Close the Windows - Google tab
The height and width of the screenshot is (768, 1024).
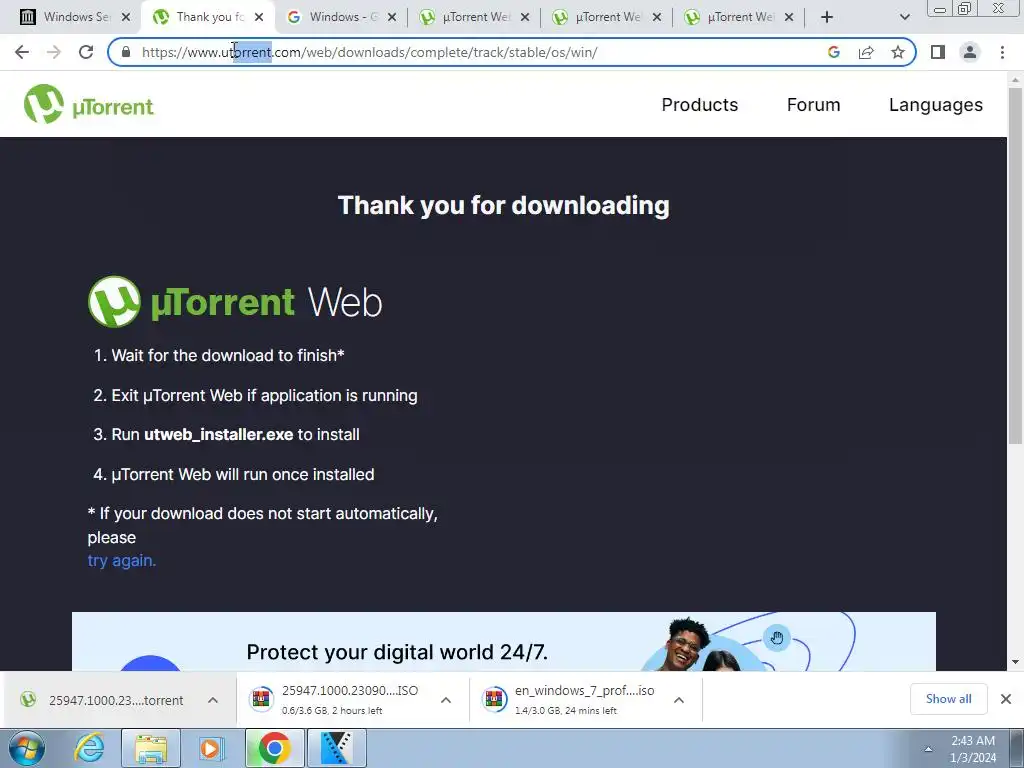pyautogui.click(x=392, y=17)
